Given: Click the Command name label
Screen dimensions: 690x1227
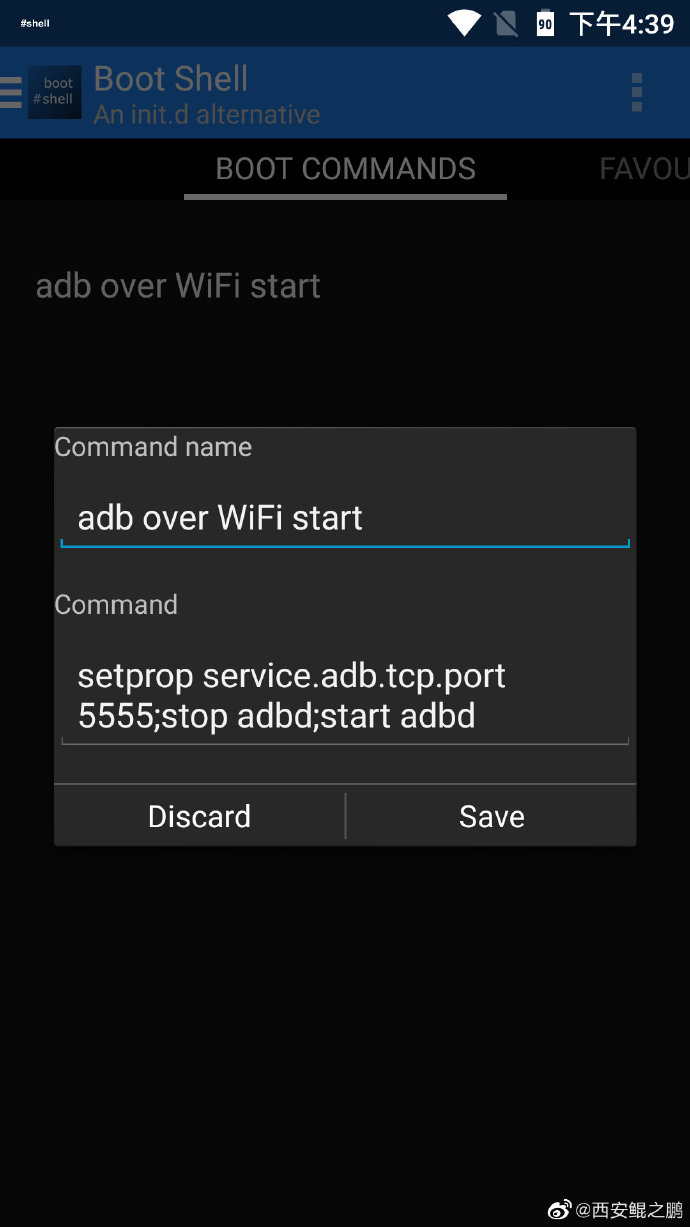Looking at the screenshot, I should (153, 447).
